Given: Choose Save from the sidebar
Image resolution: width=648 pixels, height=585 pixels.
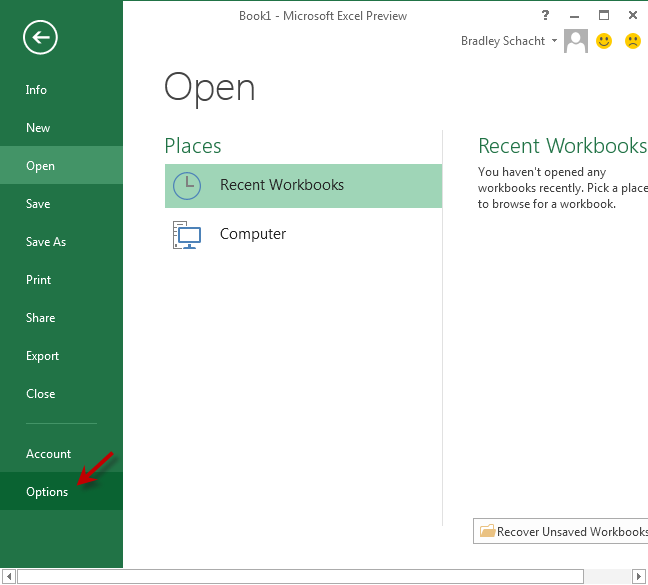Looking at the screenshot, I should [61, 204].
